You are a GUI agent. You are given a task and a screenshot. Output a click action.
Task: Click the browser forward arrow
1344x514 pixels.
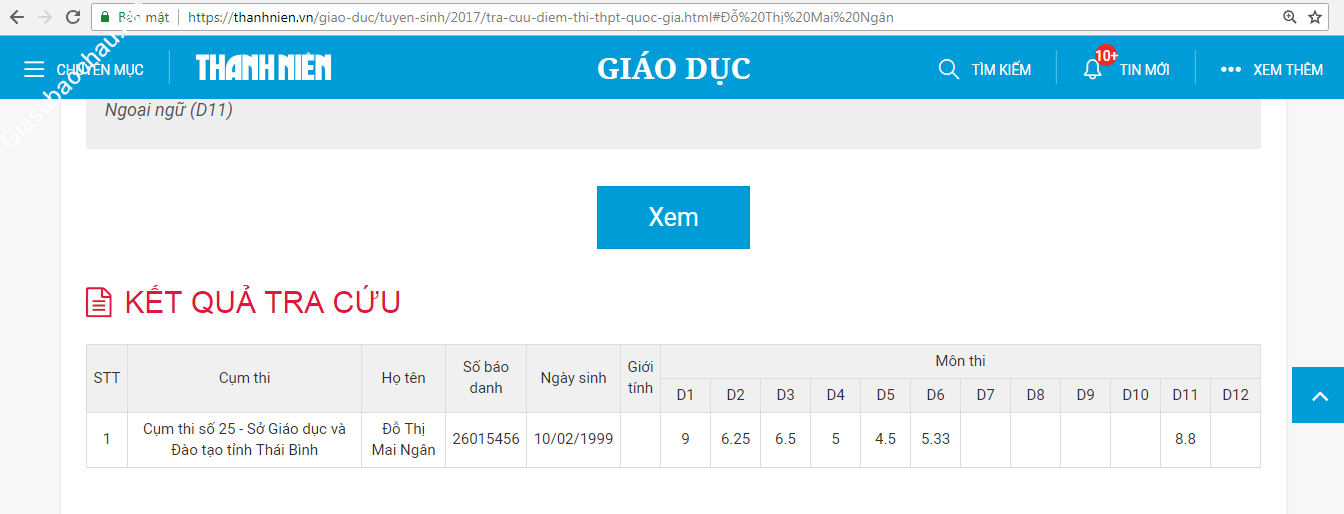tap(45, 17)
